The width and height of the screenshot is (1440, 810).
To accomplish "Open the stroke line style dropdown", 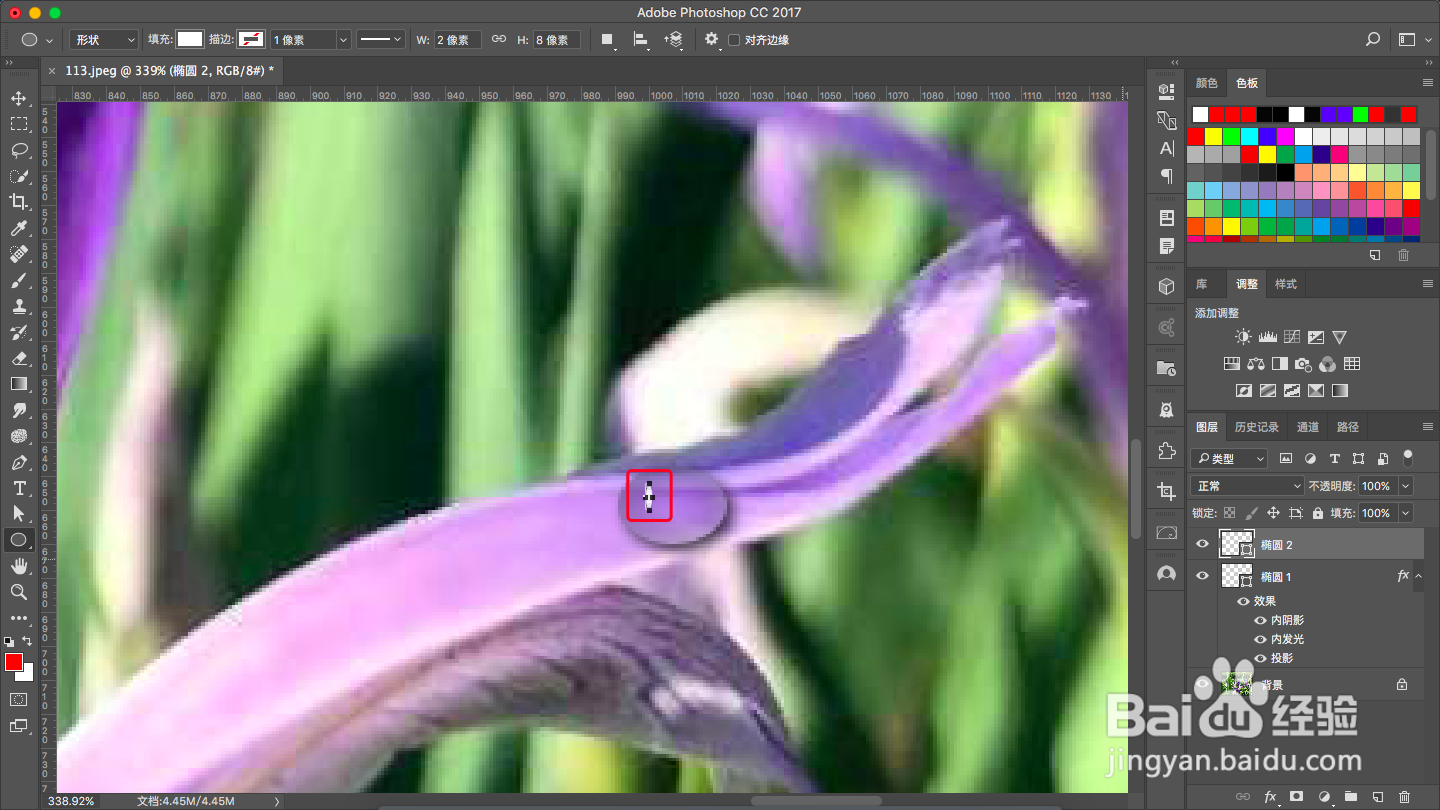I will coord(381,40).
